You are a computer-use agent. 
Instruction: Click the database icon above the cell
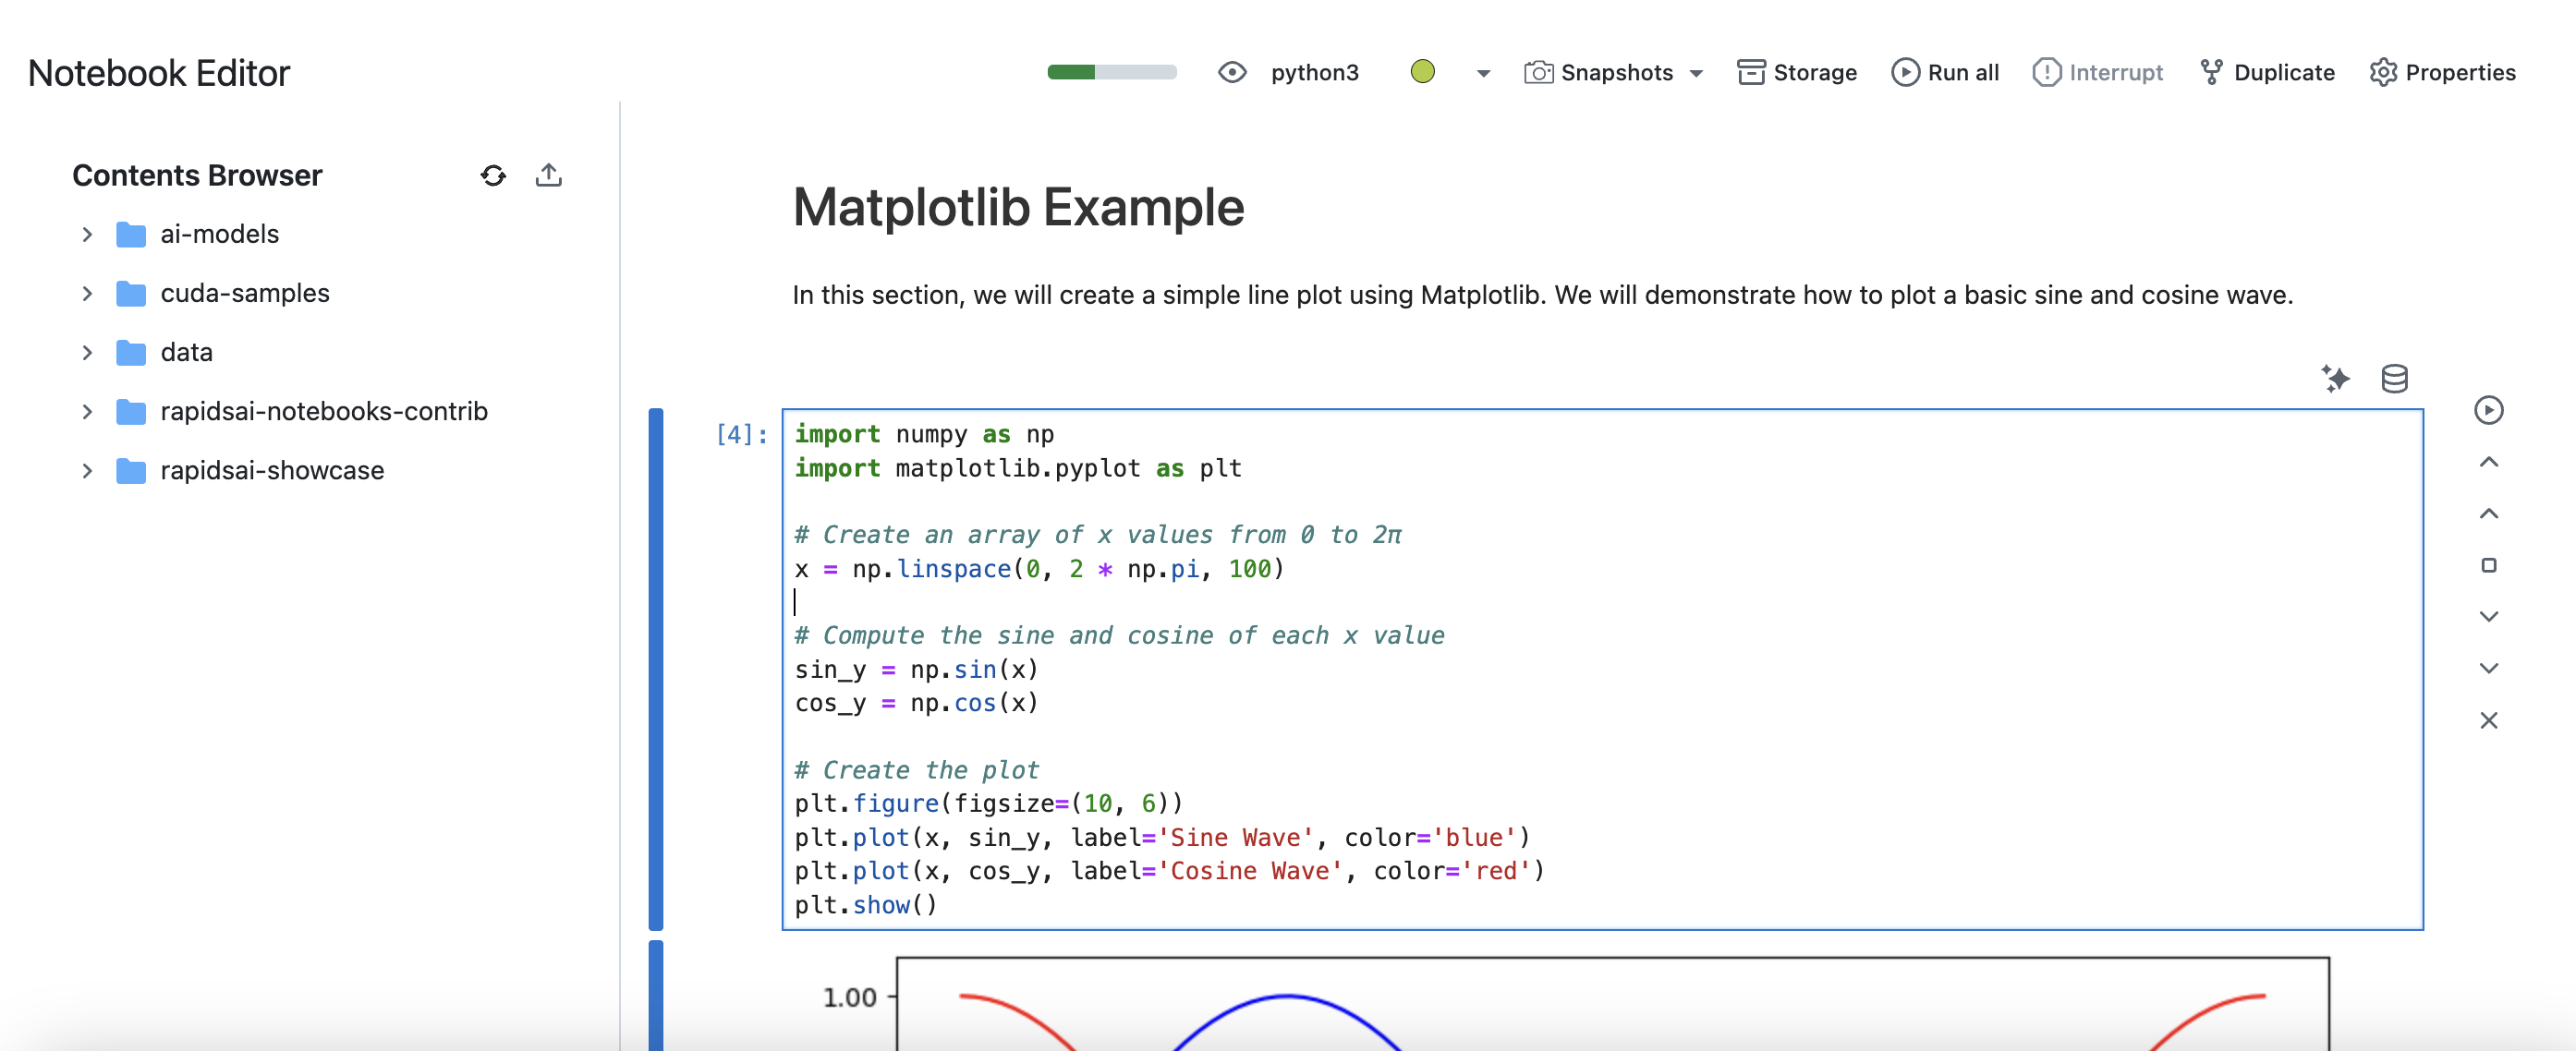coord(2394,378)
